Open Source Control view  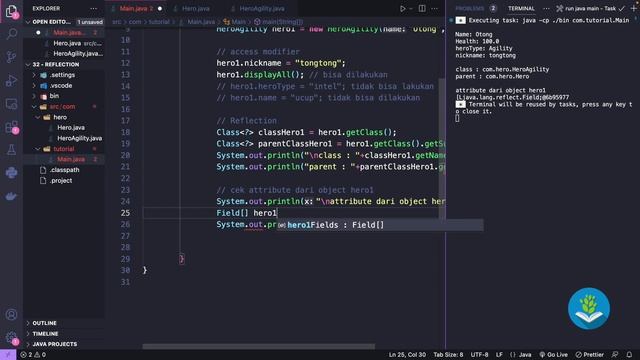(x=11, y=57)
